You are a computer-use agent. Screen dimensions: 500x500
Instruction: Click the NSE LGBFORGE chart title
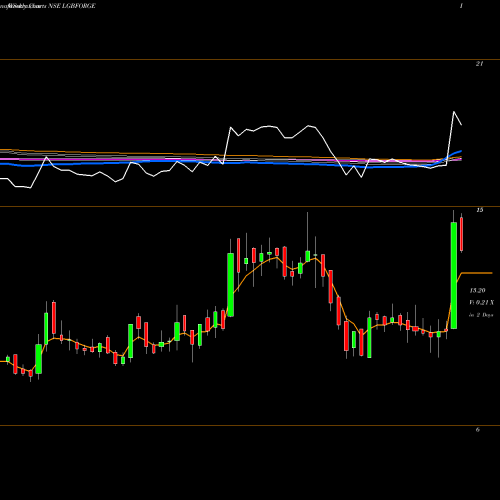[x=72, y=6]
